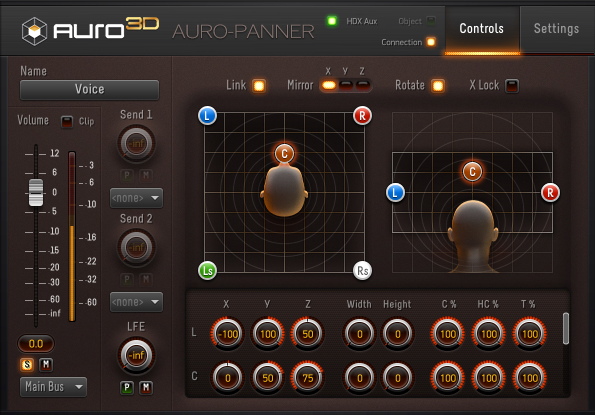Click the Solo S button under volume
This screenshot has width=595, height=415.
[27, 365]
